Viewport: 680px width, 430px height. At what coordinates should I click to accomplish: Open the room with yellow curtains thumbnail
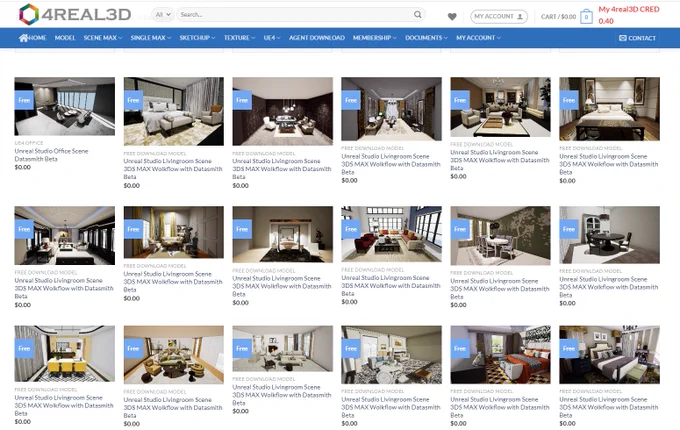(x=173, y=232)
